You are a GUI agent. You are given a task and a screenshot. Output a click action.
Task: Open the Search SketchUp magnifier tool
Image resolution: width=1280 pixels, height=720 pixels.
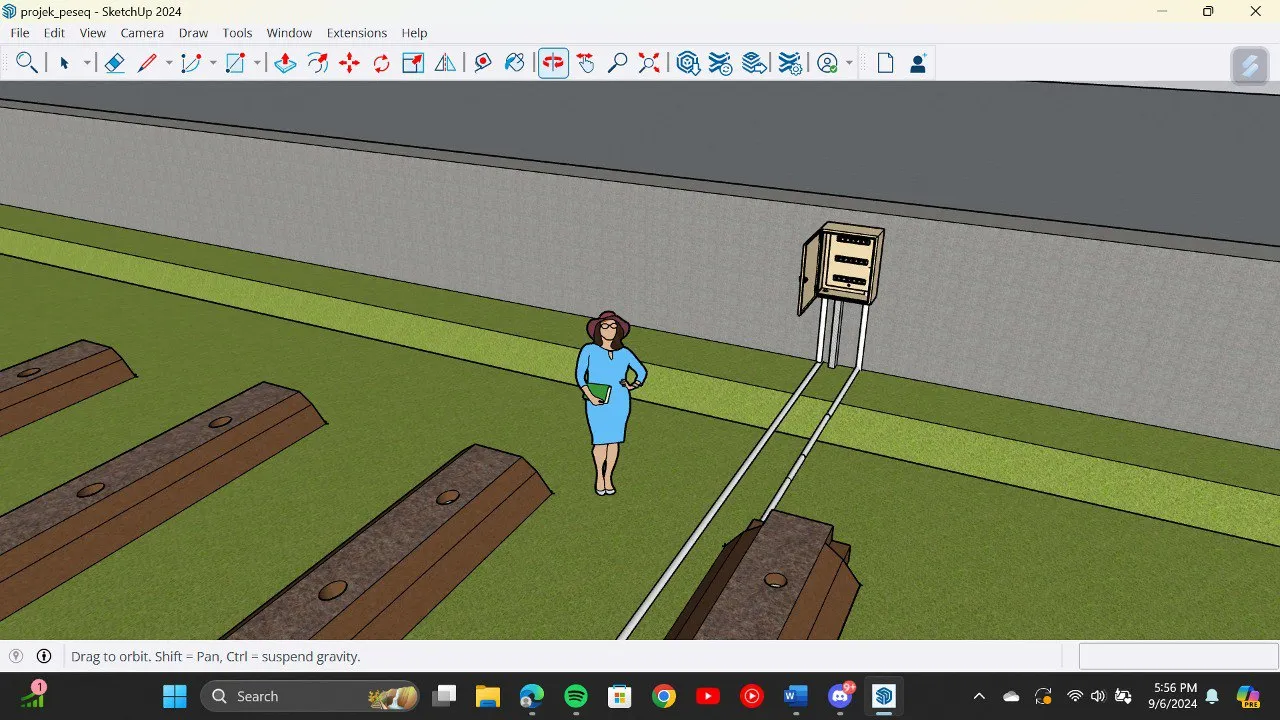coord(27,63)
